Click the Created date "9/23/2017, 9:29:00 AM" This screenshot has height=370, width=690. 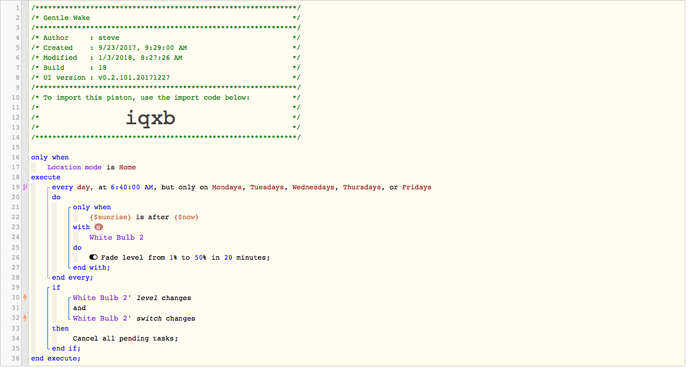click(x=143, y=48)
